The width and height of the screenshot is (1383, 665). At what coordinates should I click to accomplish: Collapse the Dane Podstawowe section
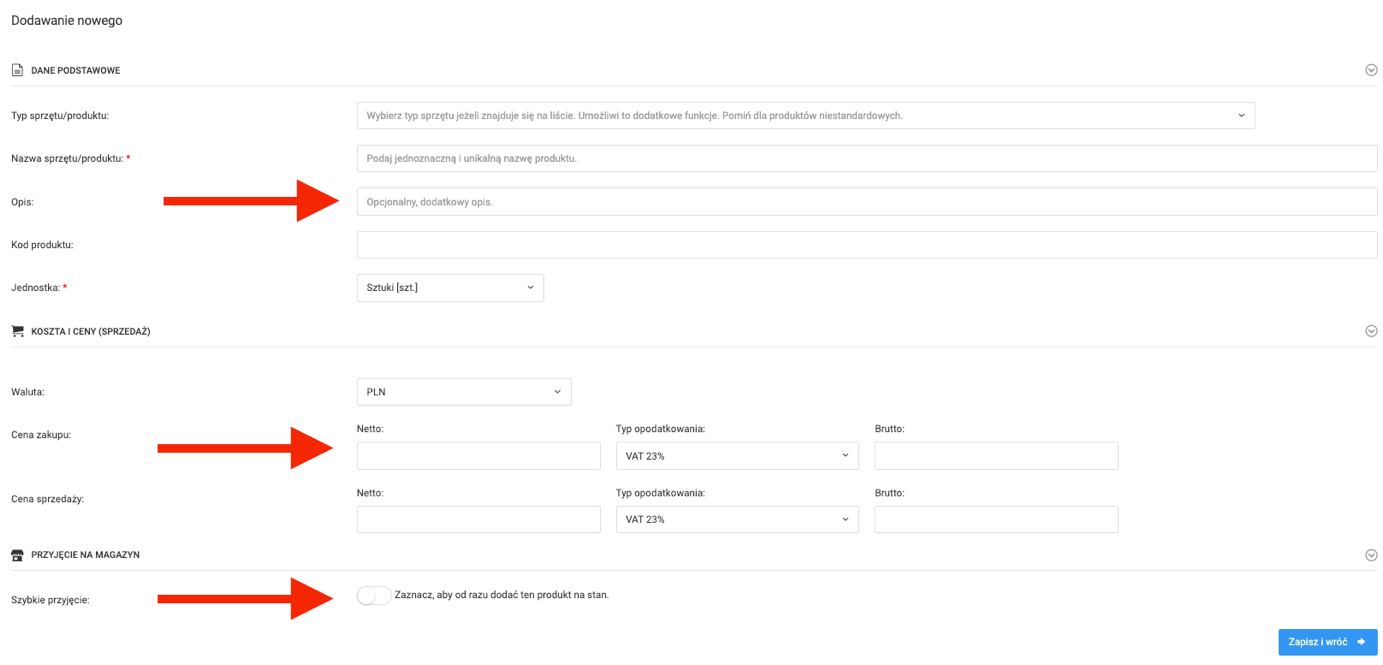1371,71
